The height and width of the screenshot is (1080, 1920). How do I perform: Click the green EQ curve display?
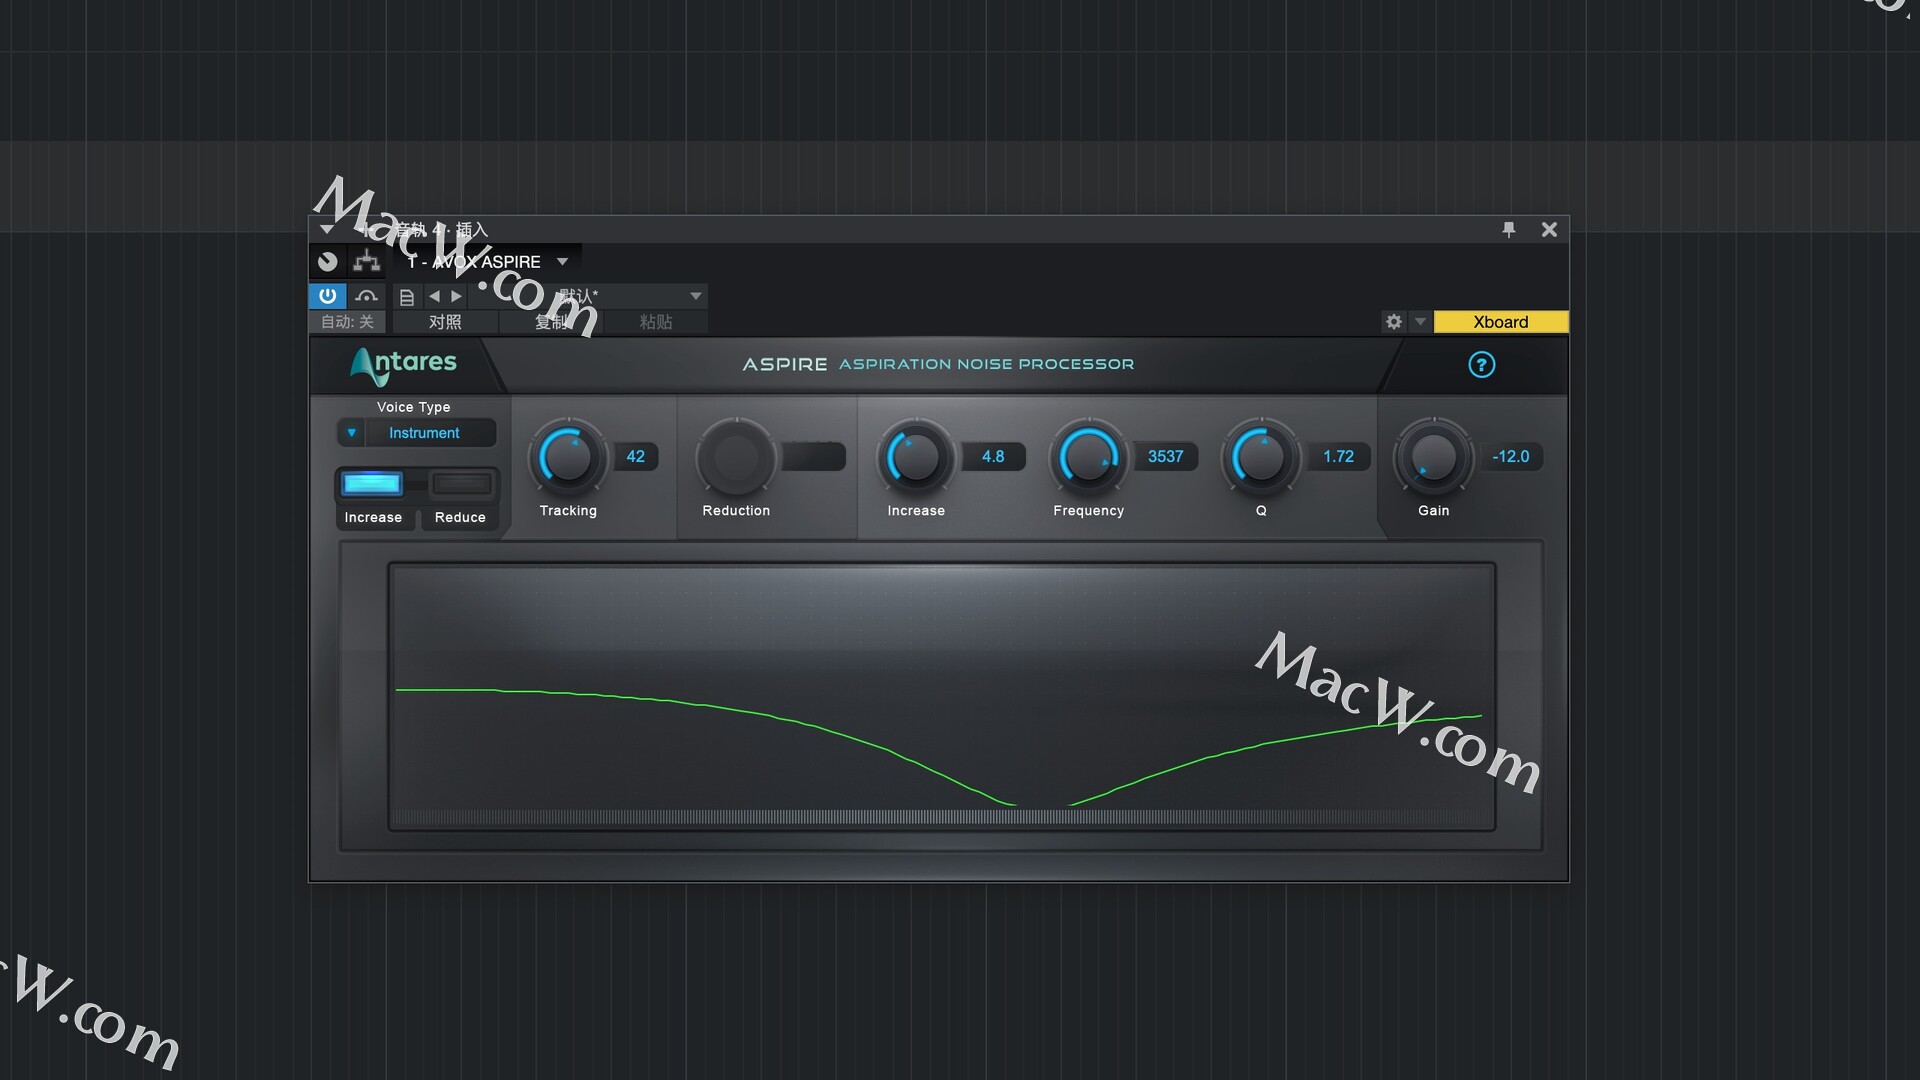[x=941, y=696]
